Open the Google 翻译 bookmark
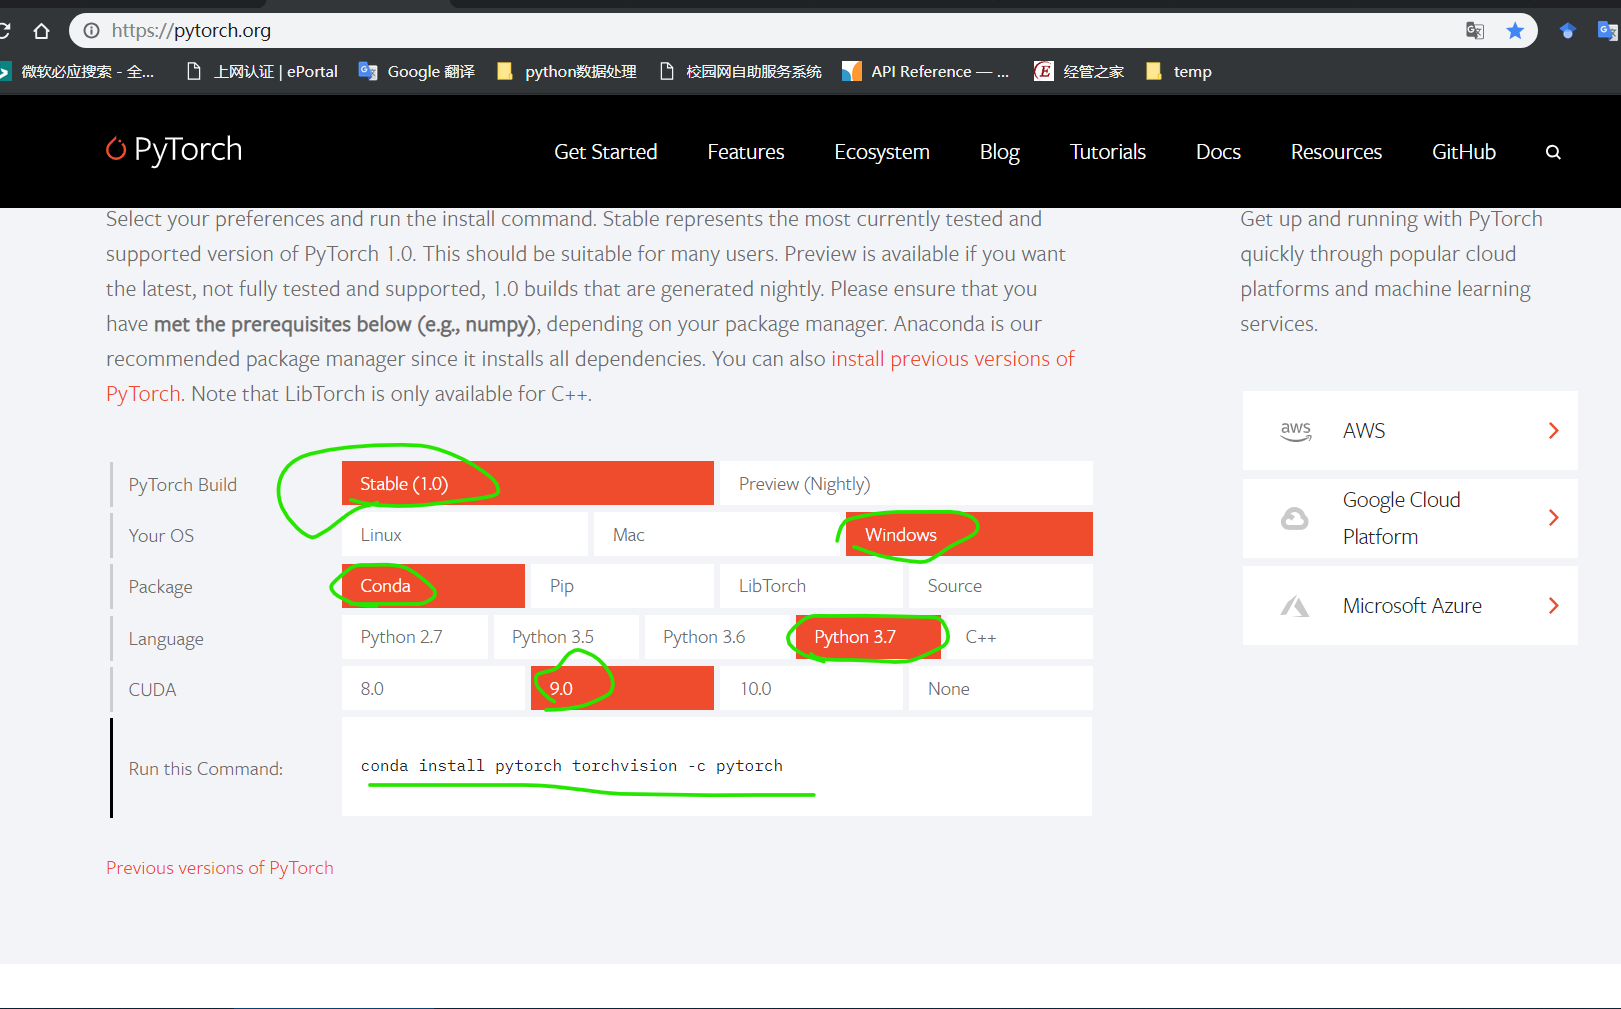Viewport: 1621px width, 1009px height. click(x=417, y=71)
